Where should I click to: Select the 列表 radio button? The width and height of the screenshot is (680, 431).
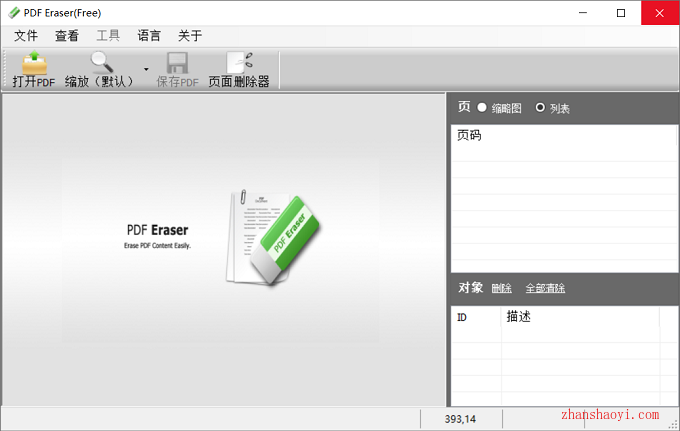click(x=541, y=108)
